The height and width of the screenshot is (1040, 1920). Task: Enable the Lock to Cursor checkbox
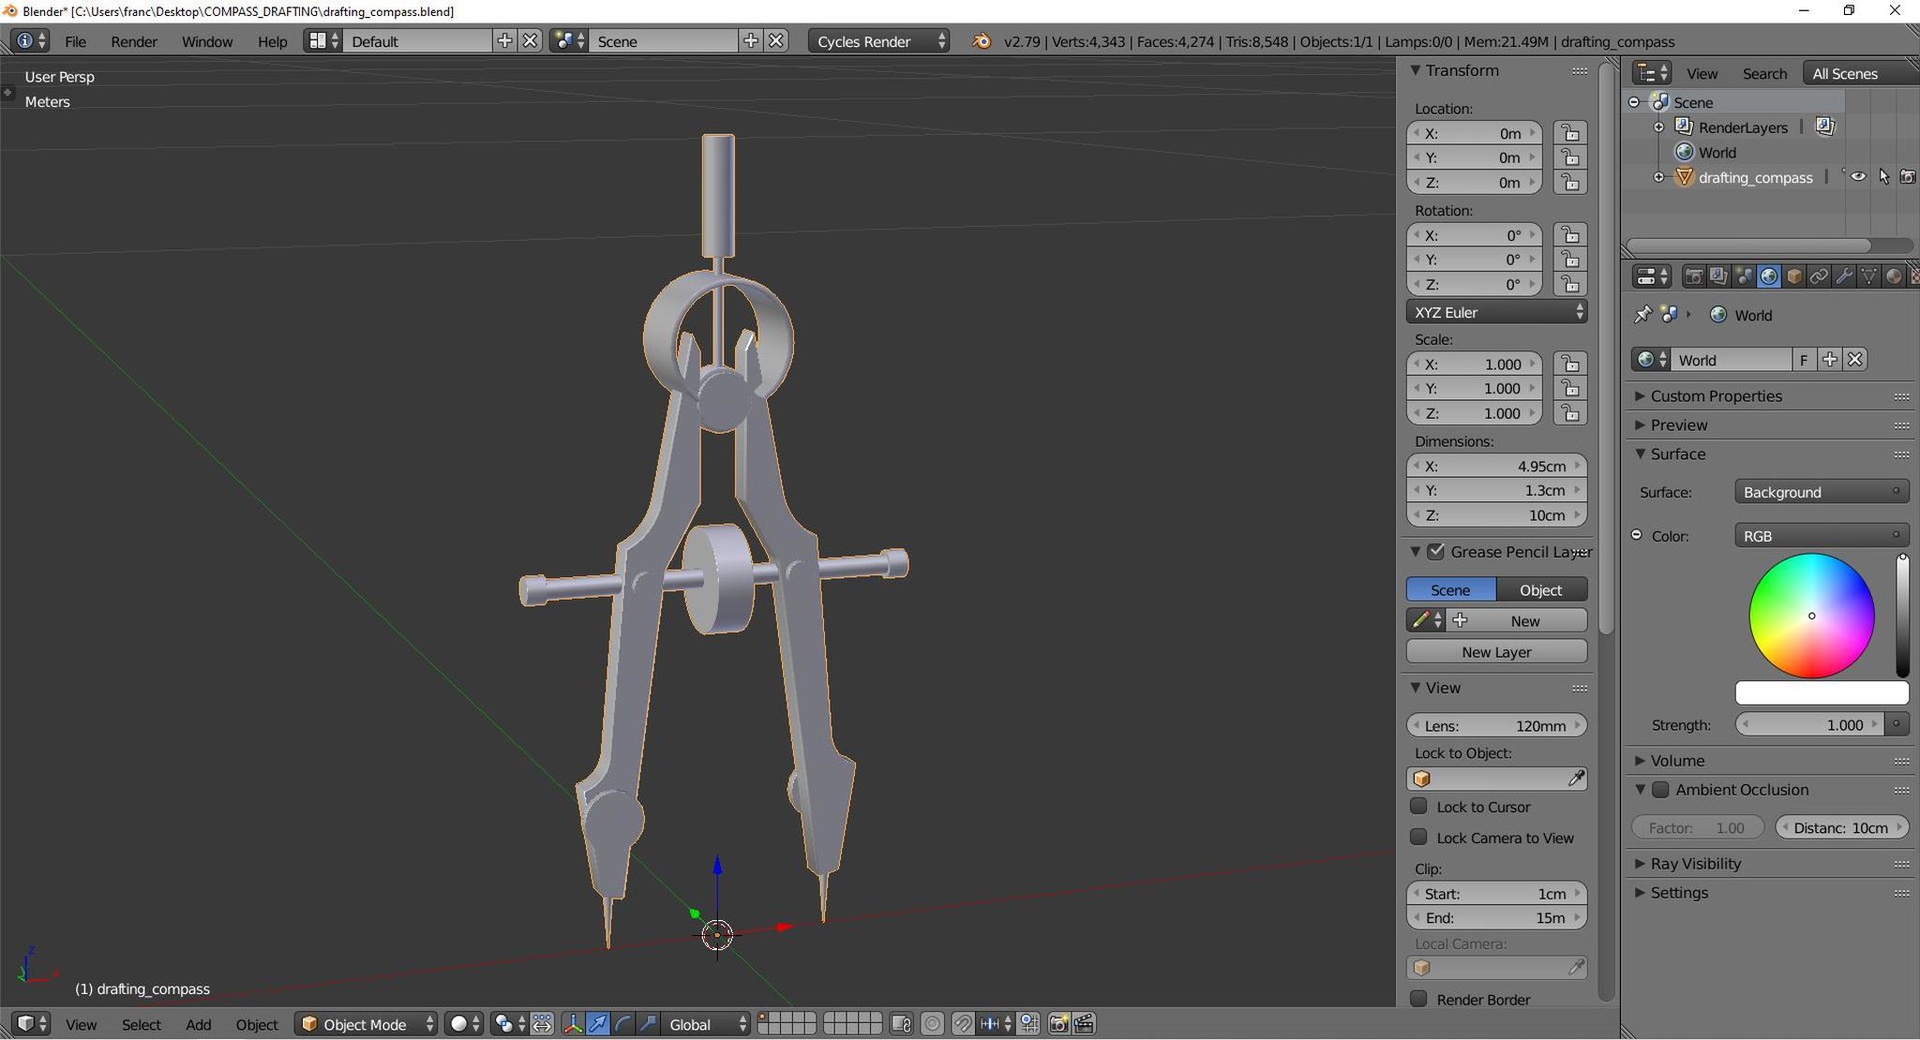[x=1419, y=807]
